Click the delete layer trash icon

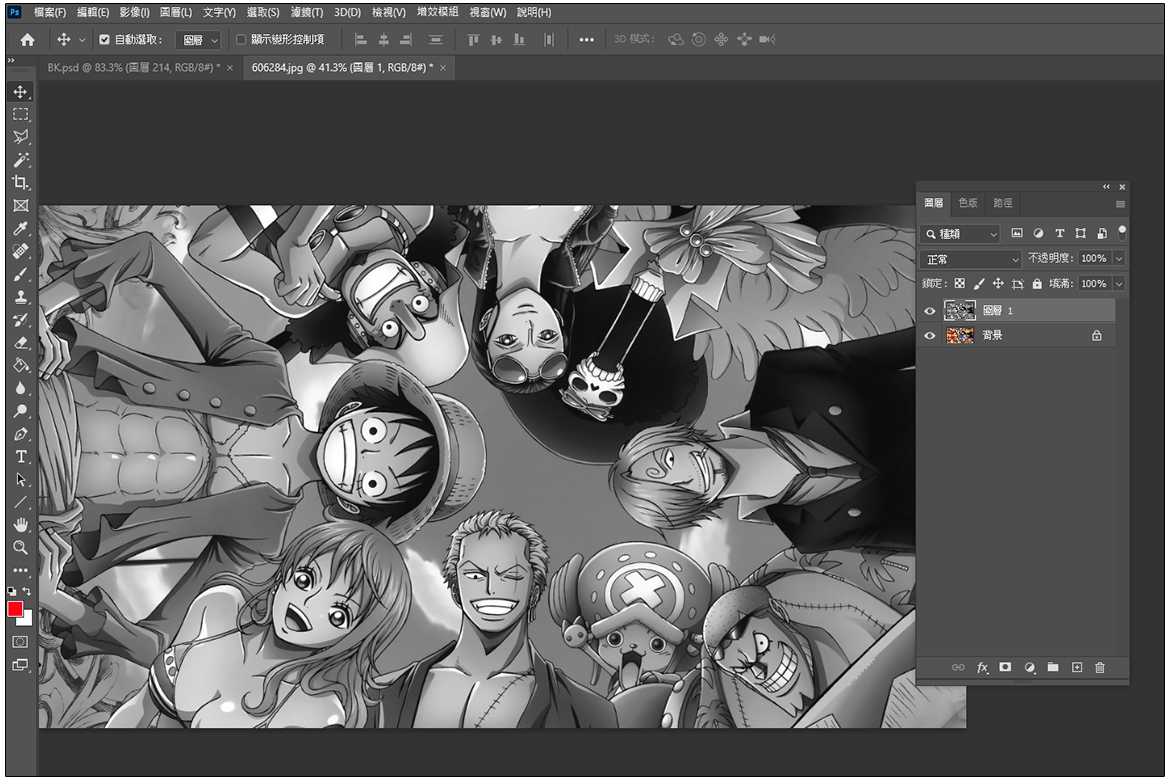1100,667
